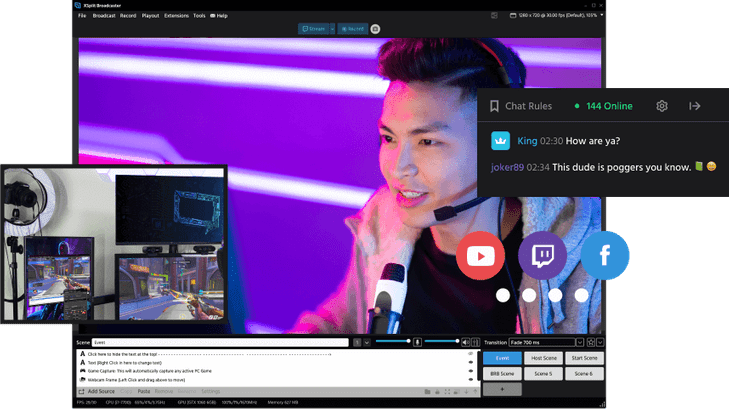This screenshot has width=729, height=409.
Task: Click the layout icon left of resolution text
Action: (494, 15)
